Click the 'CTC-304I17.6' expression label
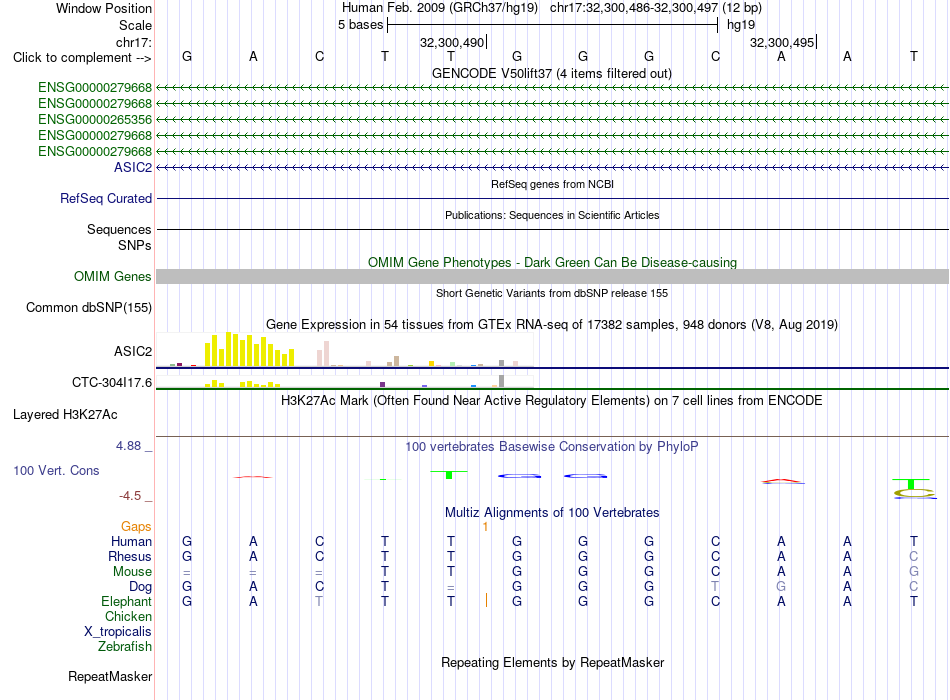Viewport: 950px width, 700px height. click(x=112, y=382)
